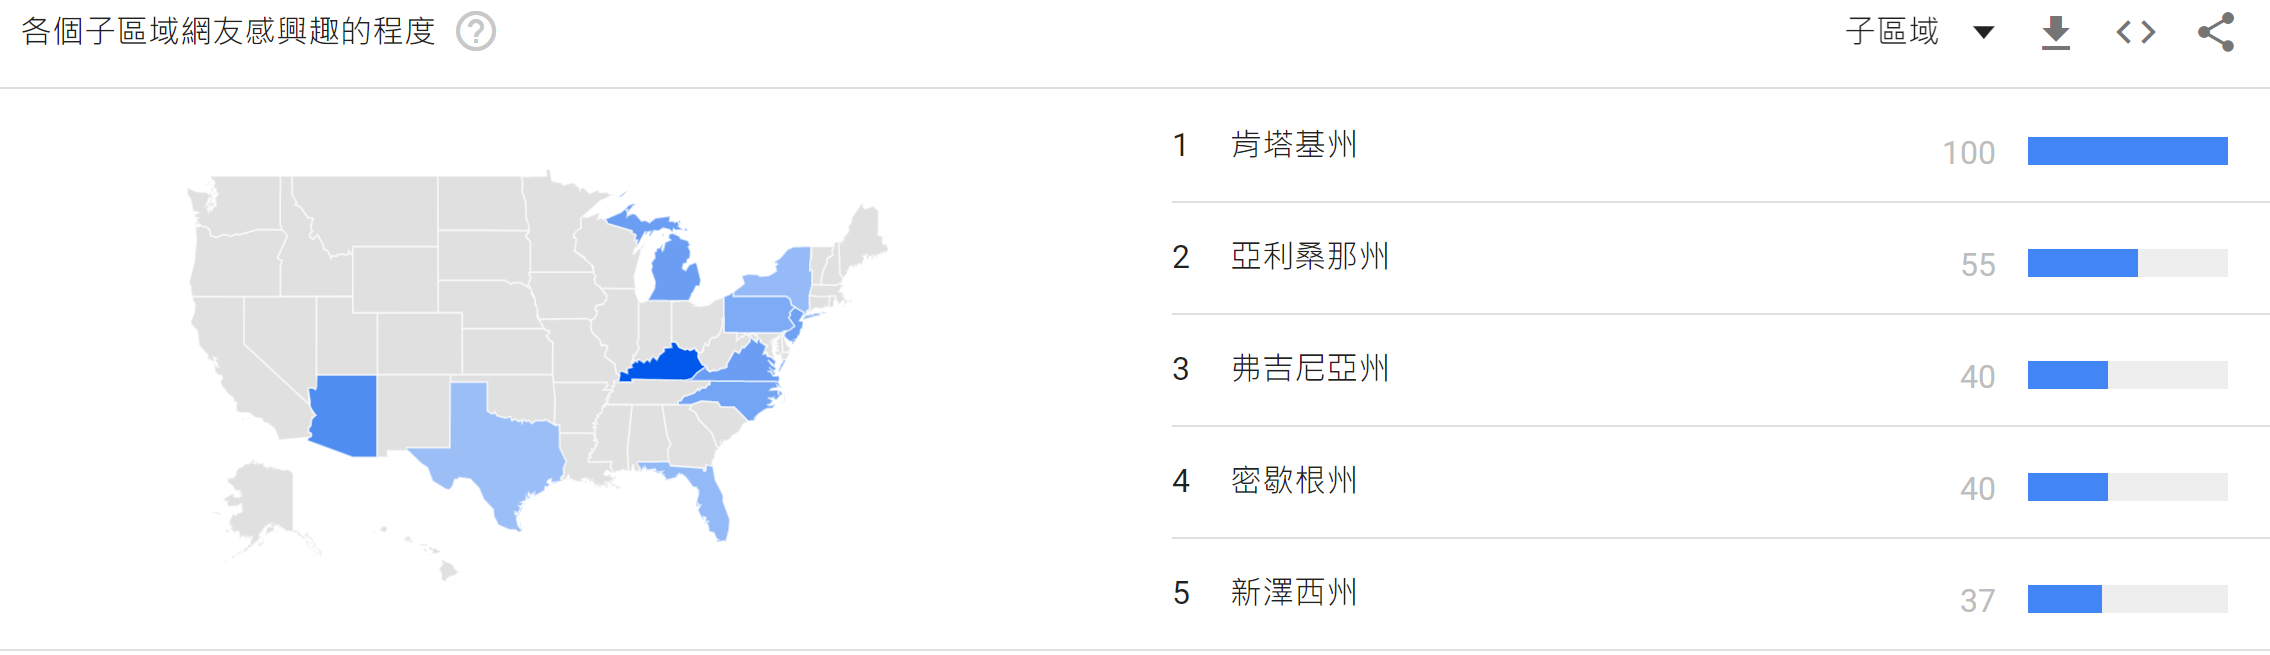Select the 密歇根州 row
This screenshot has height=655, width=2270.
(x=1294, y=481)
